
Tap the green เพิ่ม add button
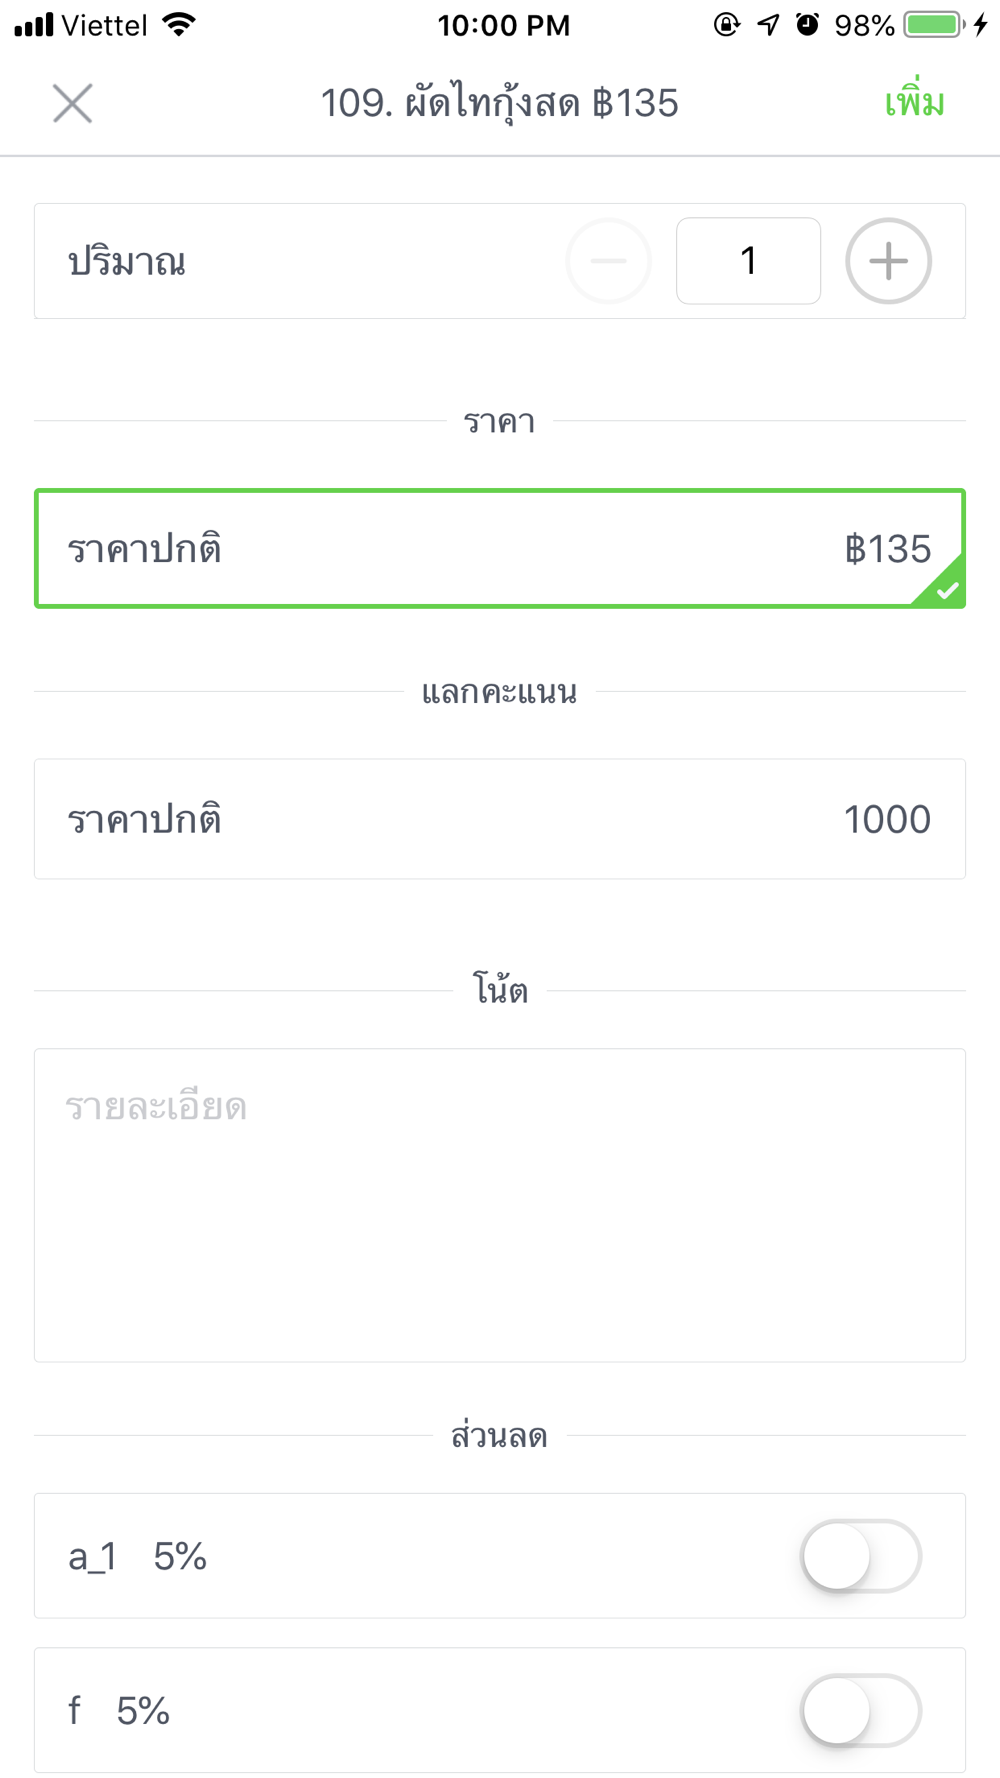914,102
